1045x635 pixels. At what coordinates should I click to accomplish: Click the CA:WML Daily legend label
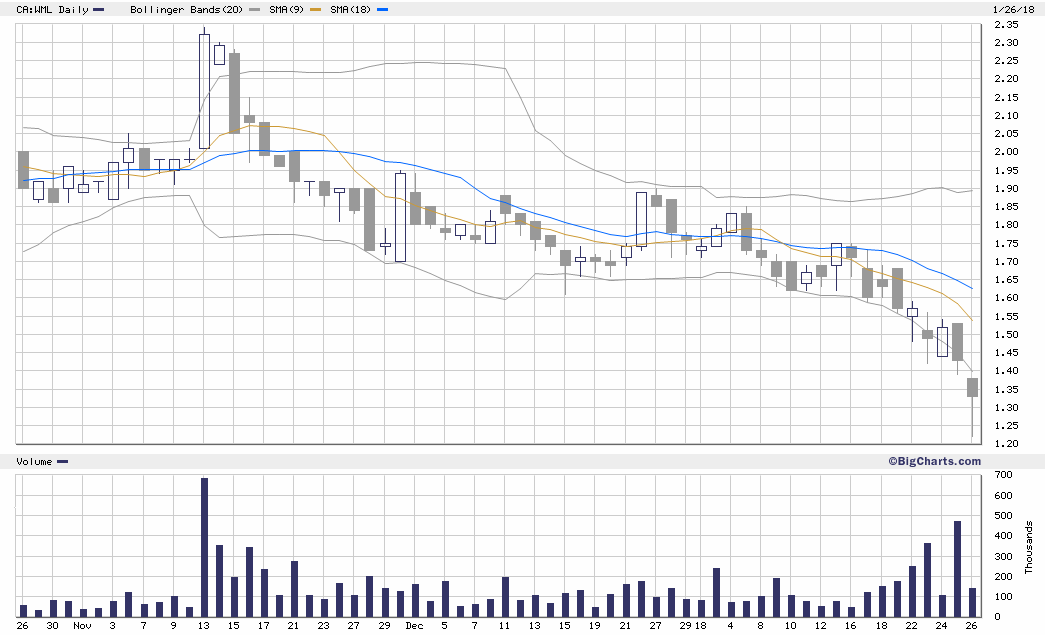pyautogui.click(x=46, y=9)
